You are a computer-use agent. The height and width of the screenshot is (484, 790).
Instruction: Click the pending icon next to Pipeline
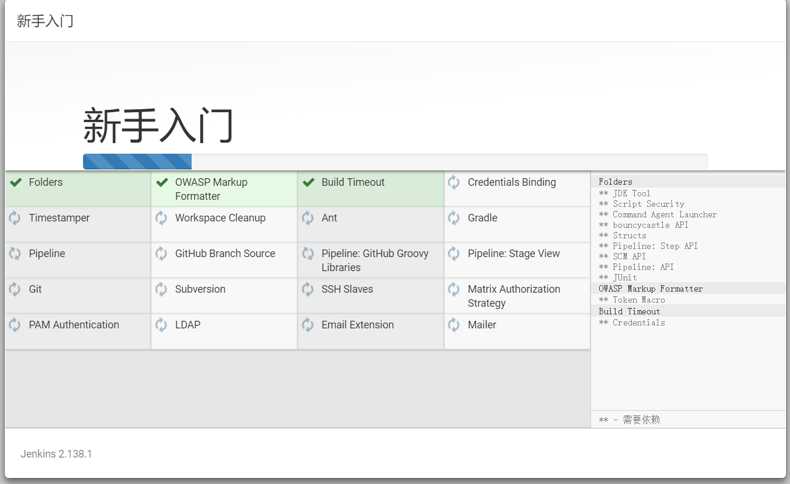click(x=15, y=254)
